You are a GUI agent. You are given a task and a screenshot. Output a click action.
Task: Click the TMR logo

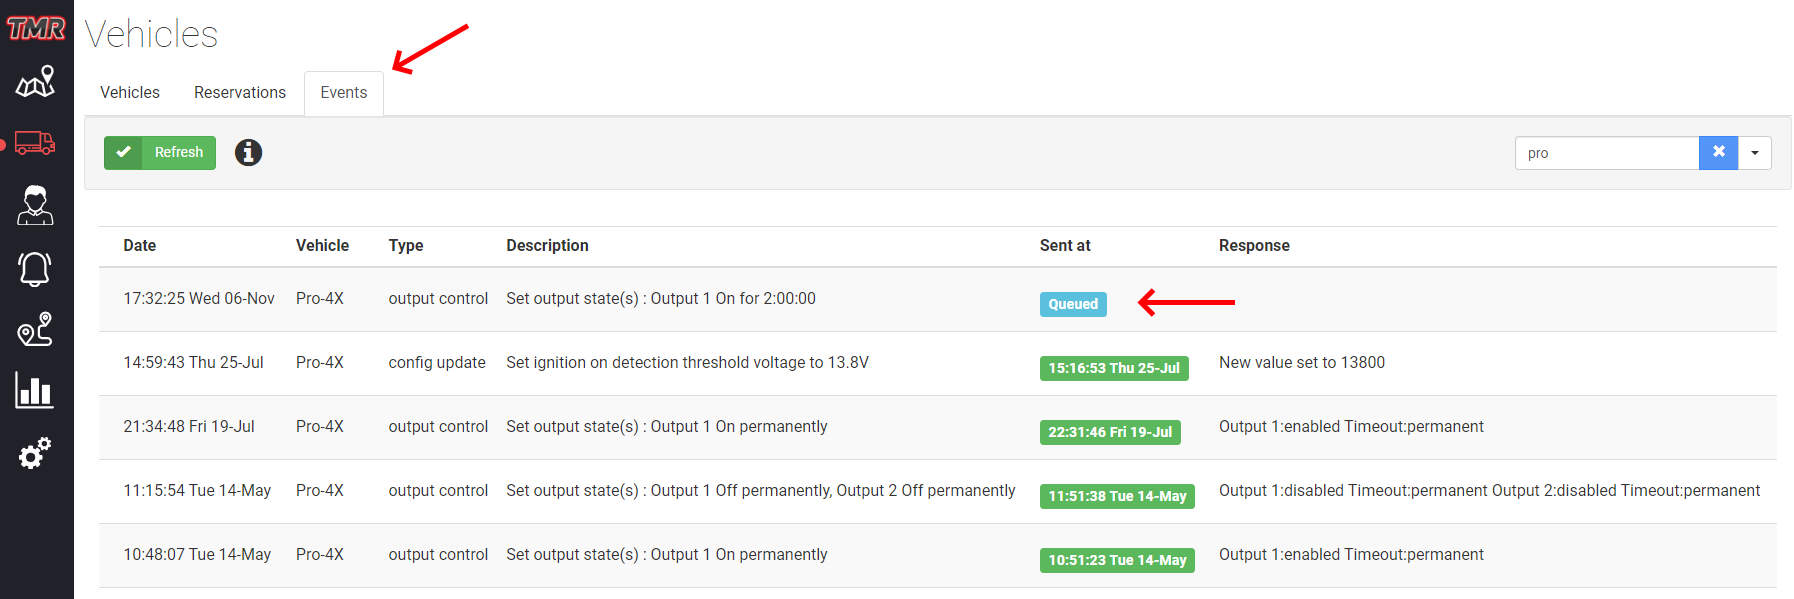36,28
